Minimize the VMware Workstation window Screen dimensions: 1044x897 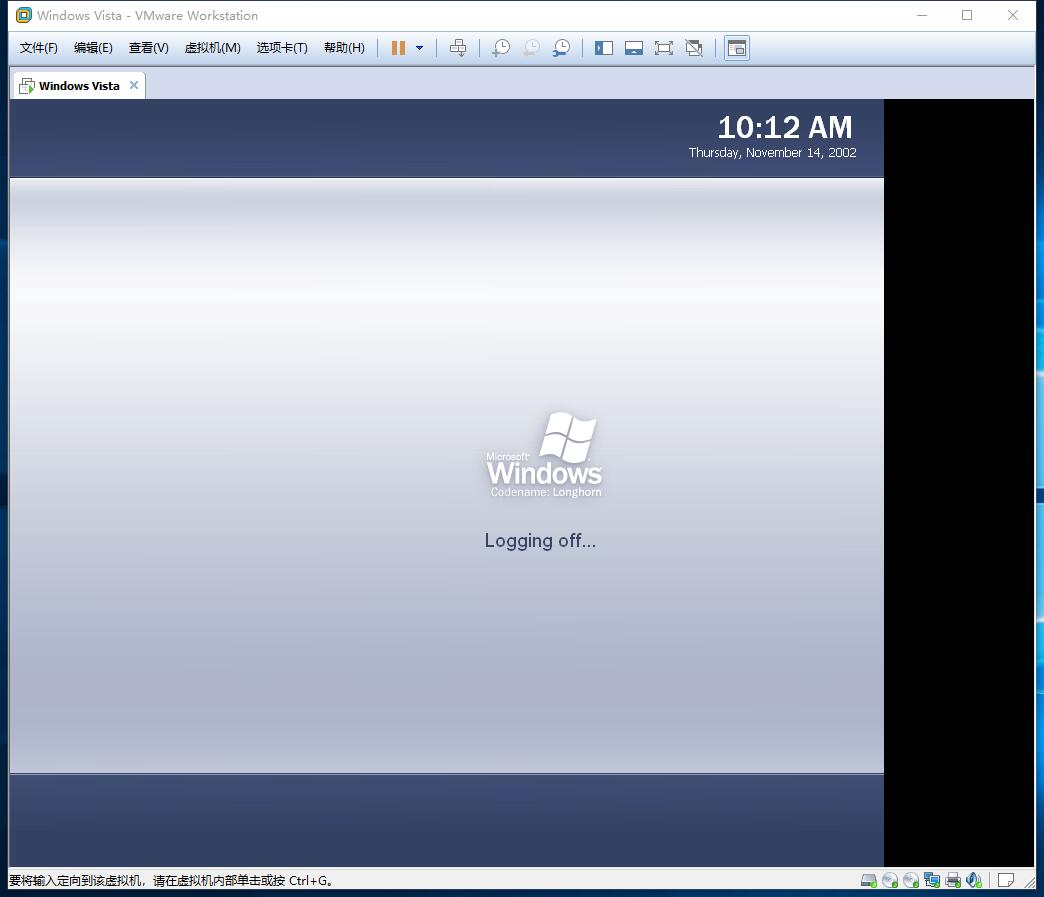(922, 15)
